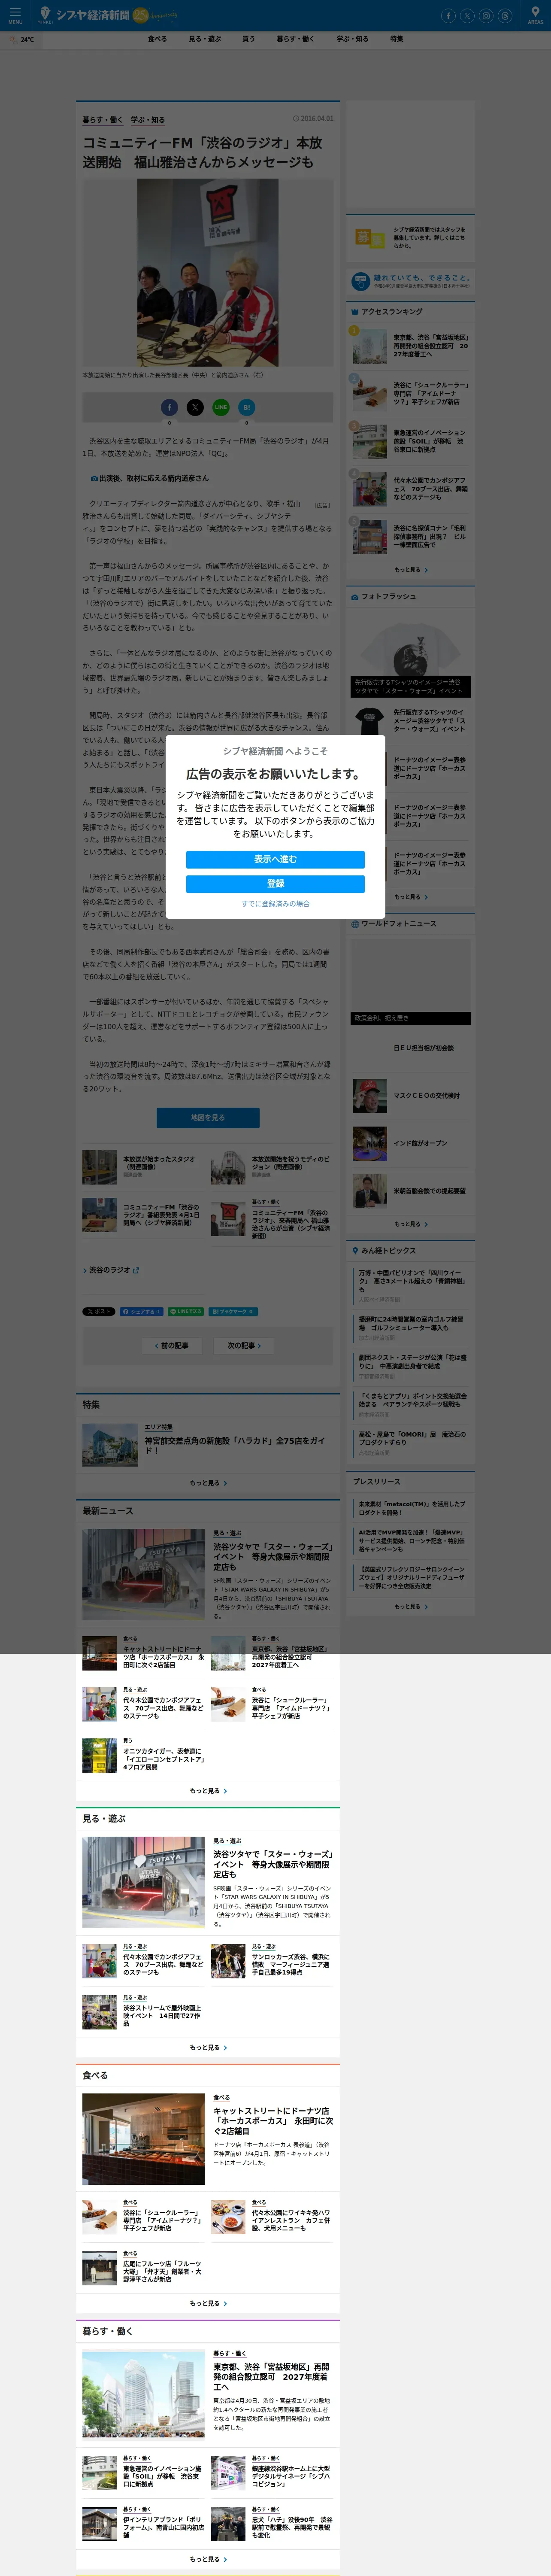Screen dimensions: 551x2576
Task: Open 渋谷ツタヤで「スター・ウォーズ」headline in 最新ニュース
Action: pyautogui.click(x=272, y=1557)
